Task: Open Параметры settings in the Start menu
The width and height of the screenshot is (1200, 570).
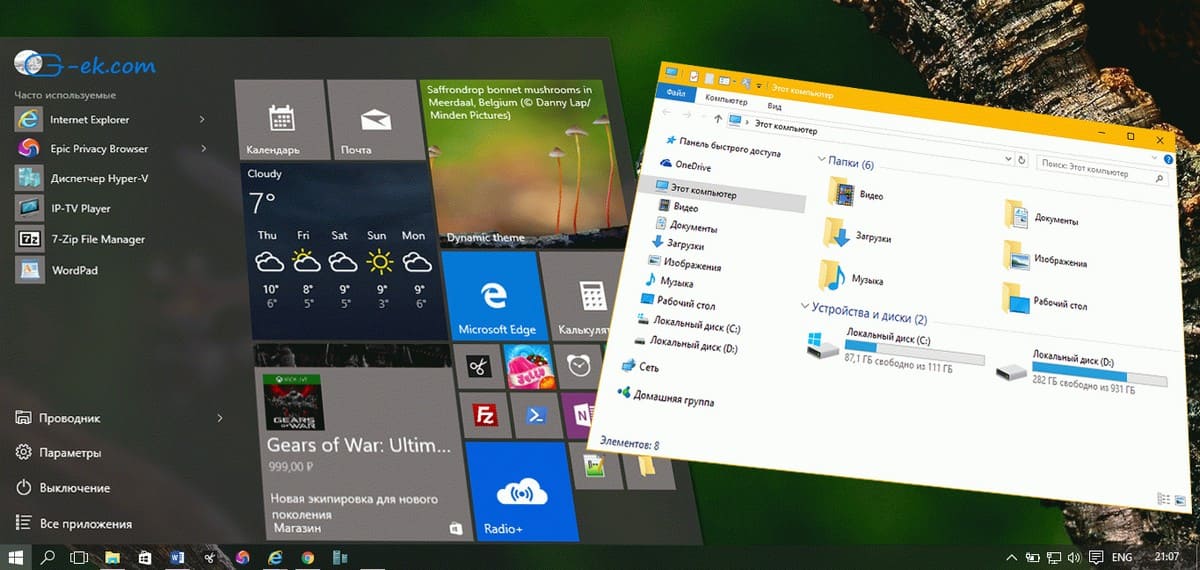Action: click(x=58, y=453)
